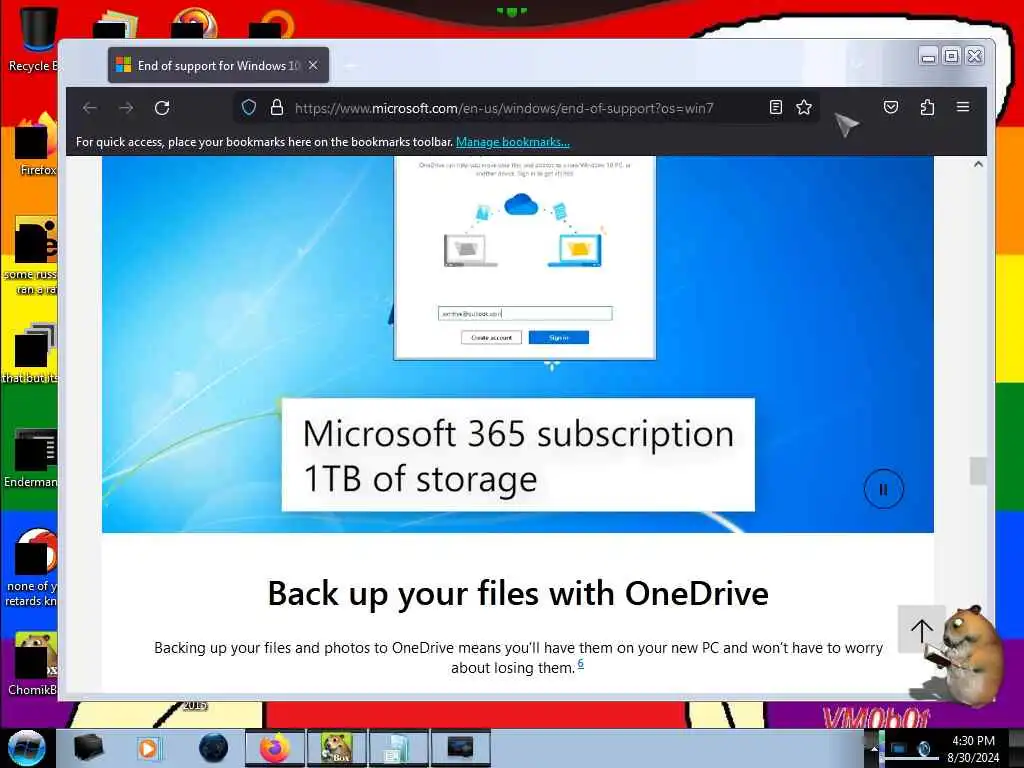The width and height of the screenshot is (1024, 768).
Task: Go back to previous page
Action: (90, 108)
